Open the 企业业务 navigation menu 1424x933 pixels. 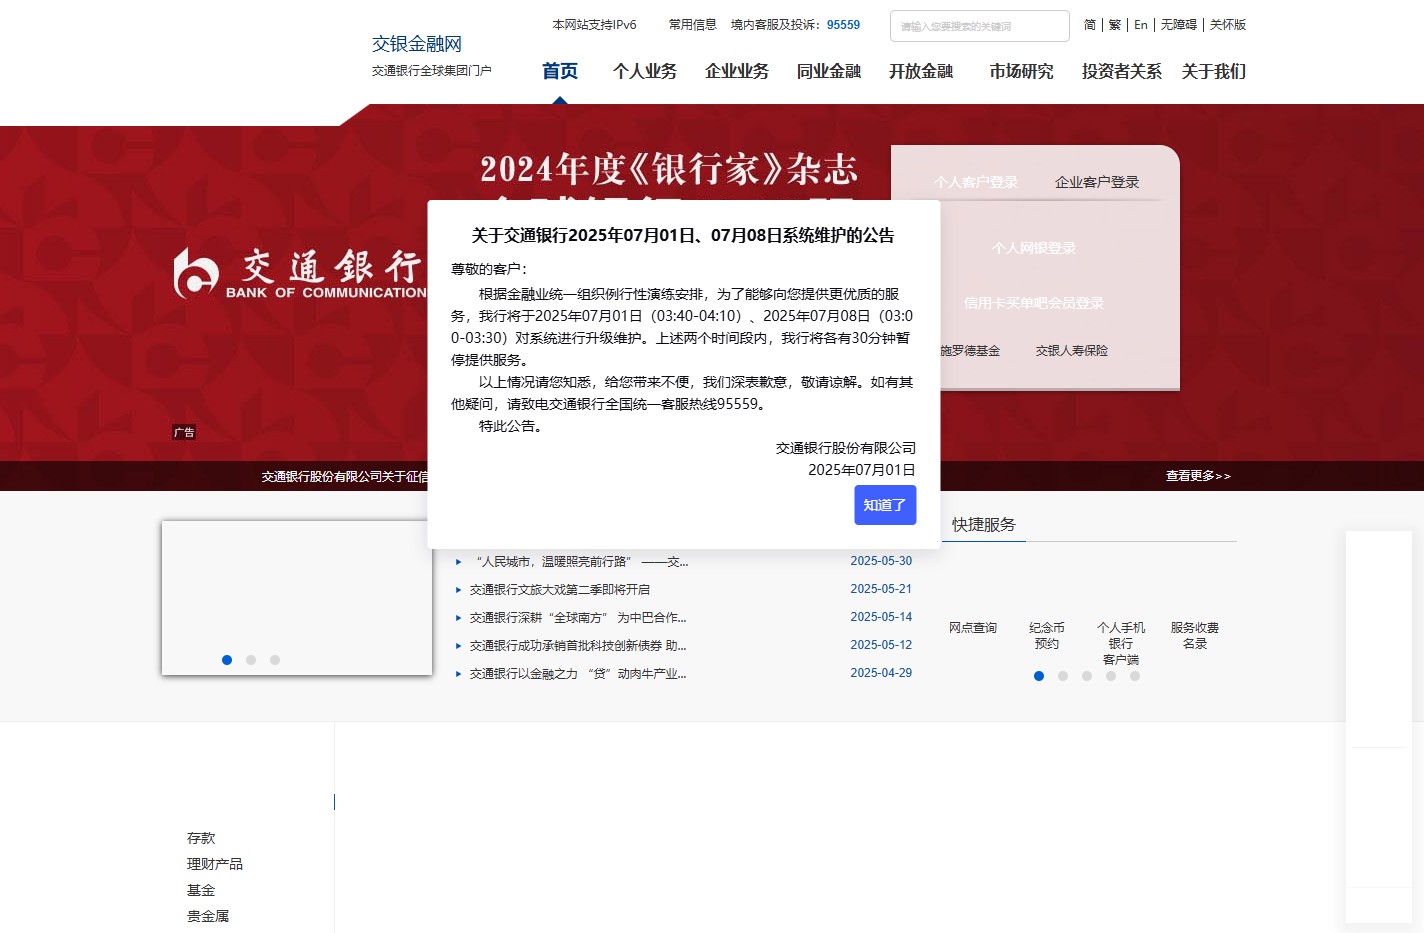(x=737, y=71)
